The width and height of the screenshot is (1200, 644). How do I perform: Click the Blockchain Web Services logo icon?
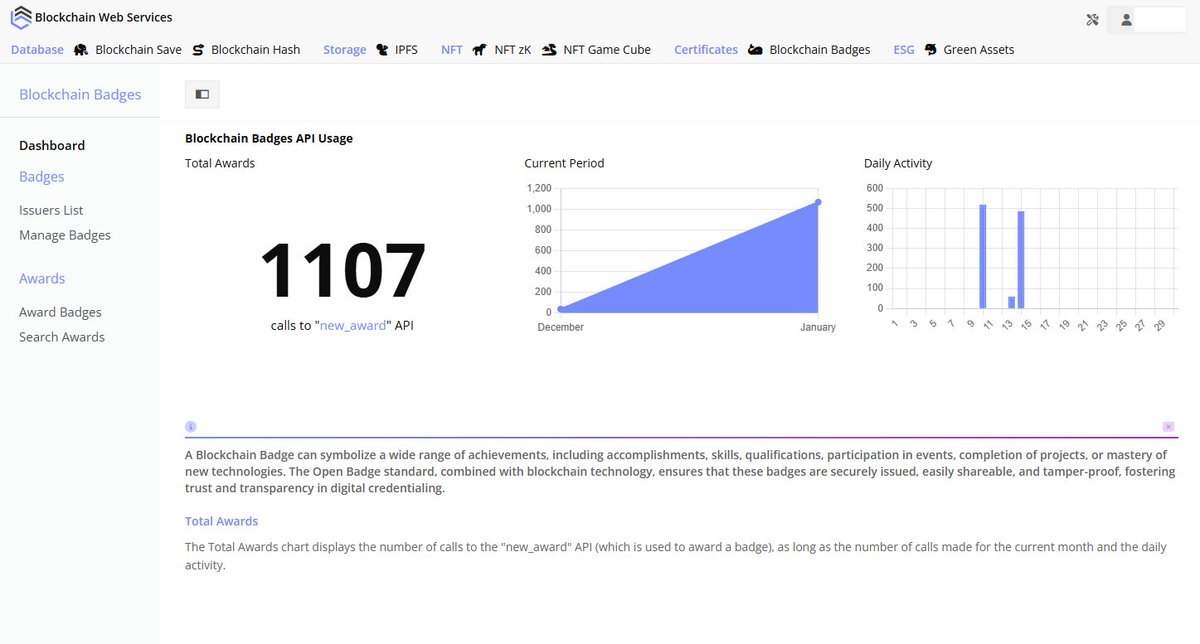[20, 17]
